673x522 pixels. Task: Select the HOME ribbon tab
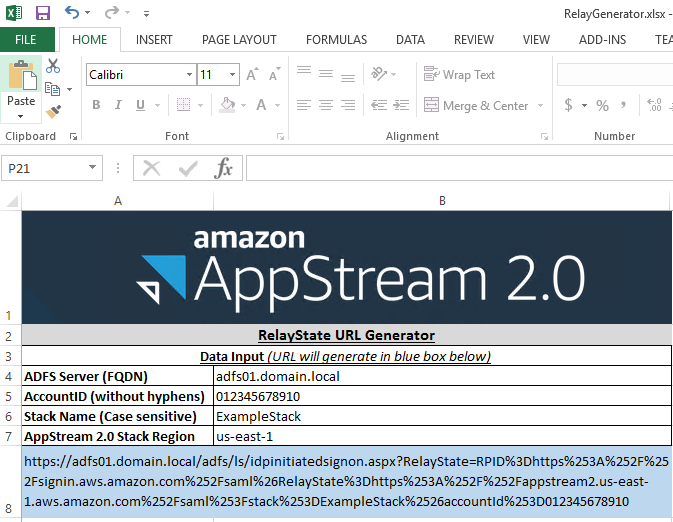click(89, 39)
